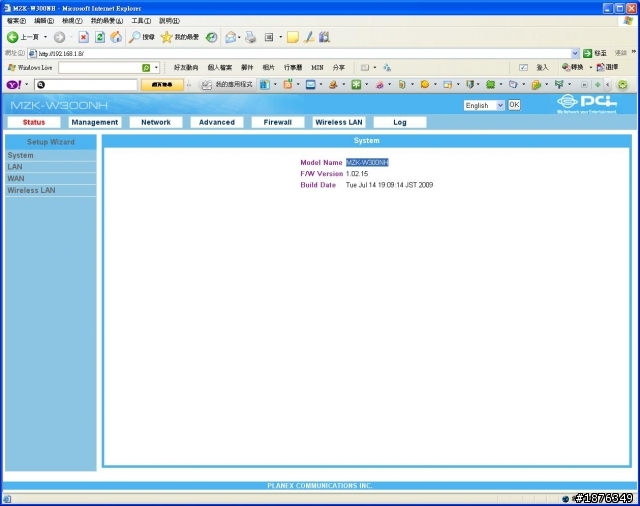Screen dimensions: 640x506
Task: Expand the Mail icon dropdown arrow
Action: [x=239, y=37]
